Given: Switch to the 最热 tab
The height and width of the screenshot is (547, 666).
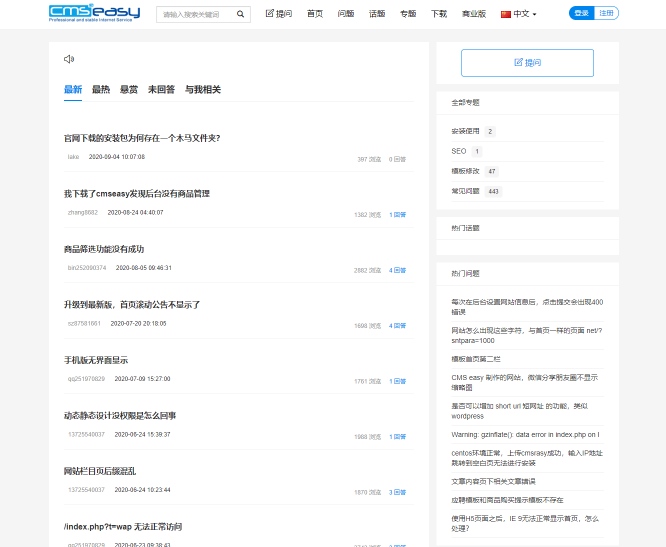Looking at the screenshot, I should [x=101, y=90].
